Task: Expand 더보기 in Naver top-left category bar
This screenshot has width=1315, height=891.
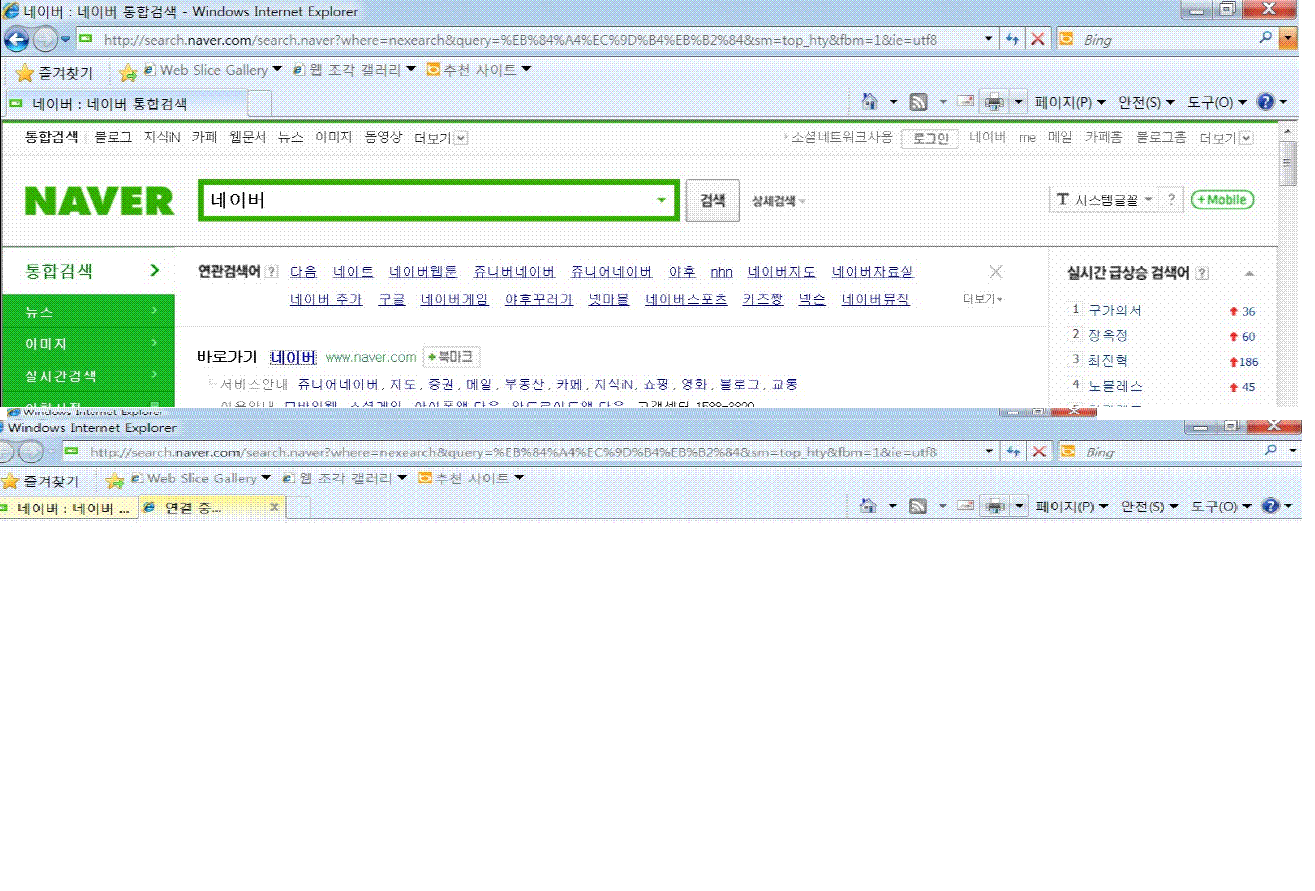Action: pyautogui.click(x=441, y=138)
